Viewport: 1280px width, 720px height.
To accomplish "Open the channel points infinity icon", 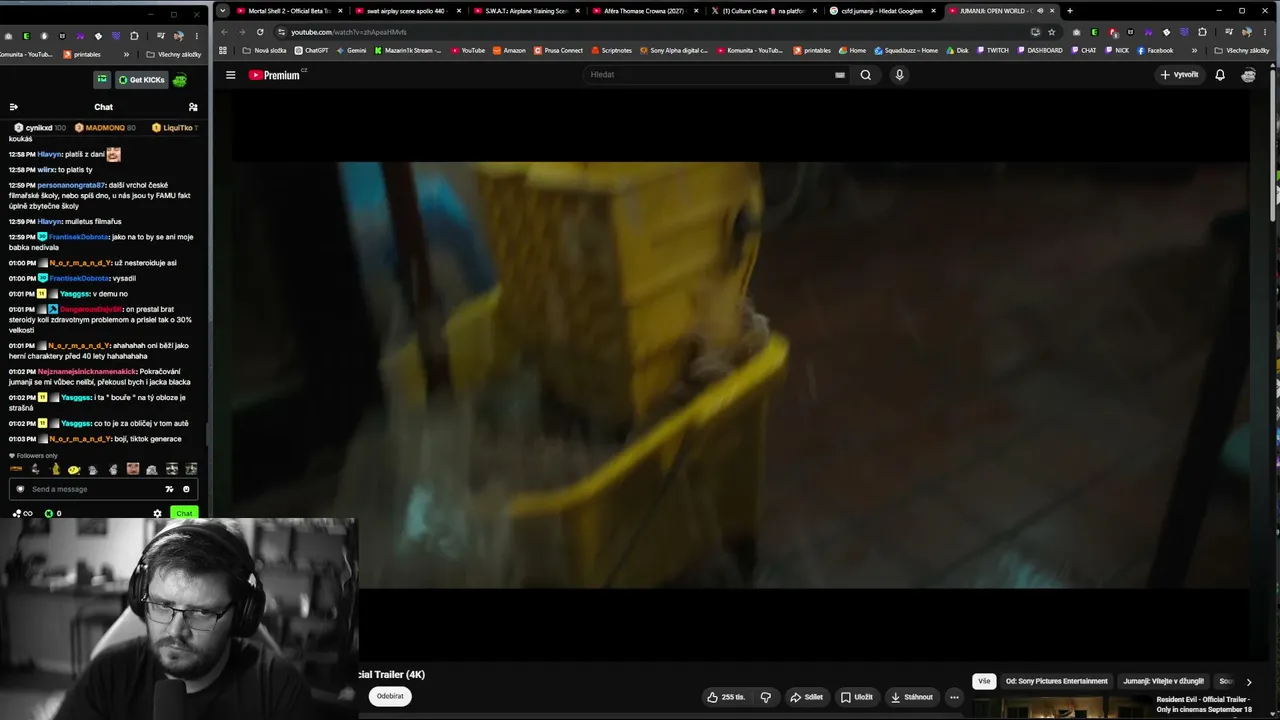I will (22, 513).
